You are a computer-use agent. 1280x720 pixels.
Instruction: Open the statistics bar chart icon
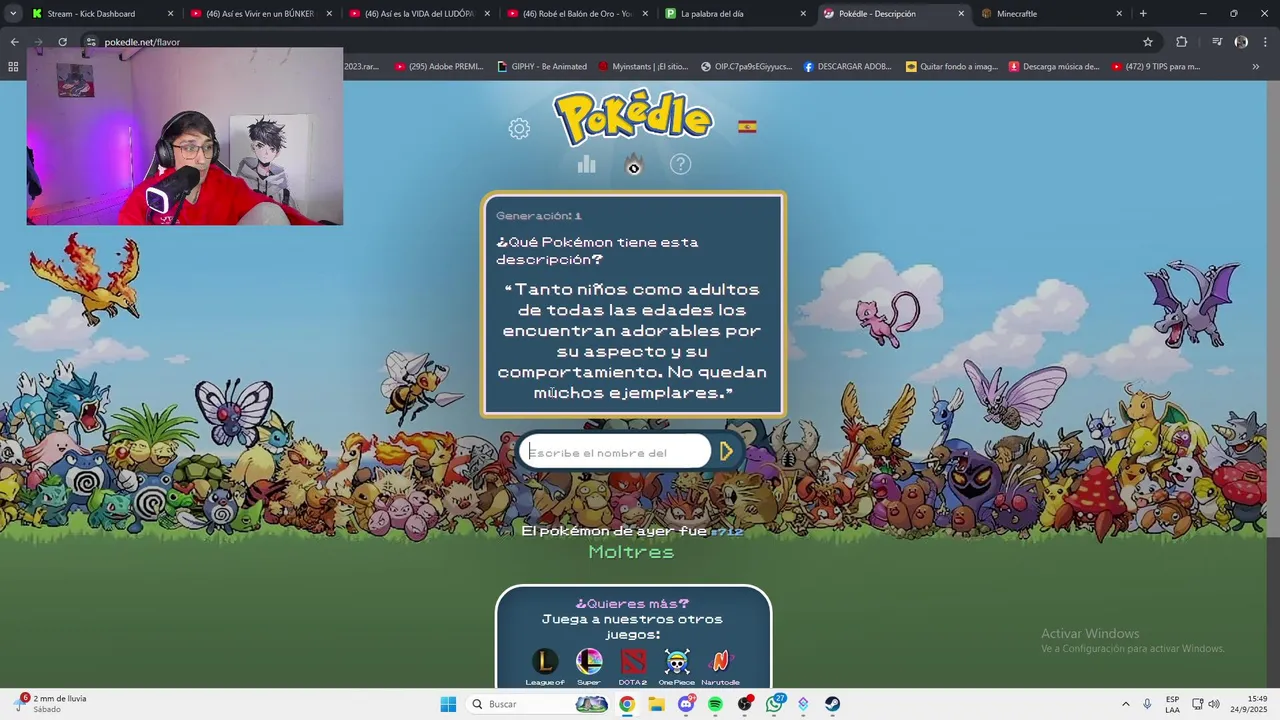coord(587,164)
